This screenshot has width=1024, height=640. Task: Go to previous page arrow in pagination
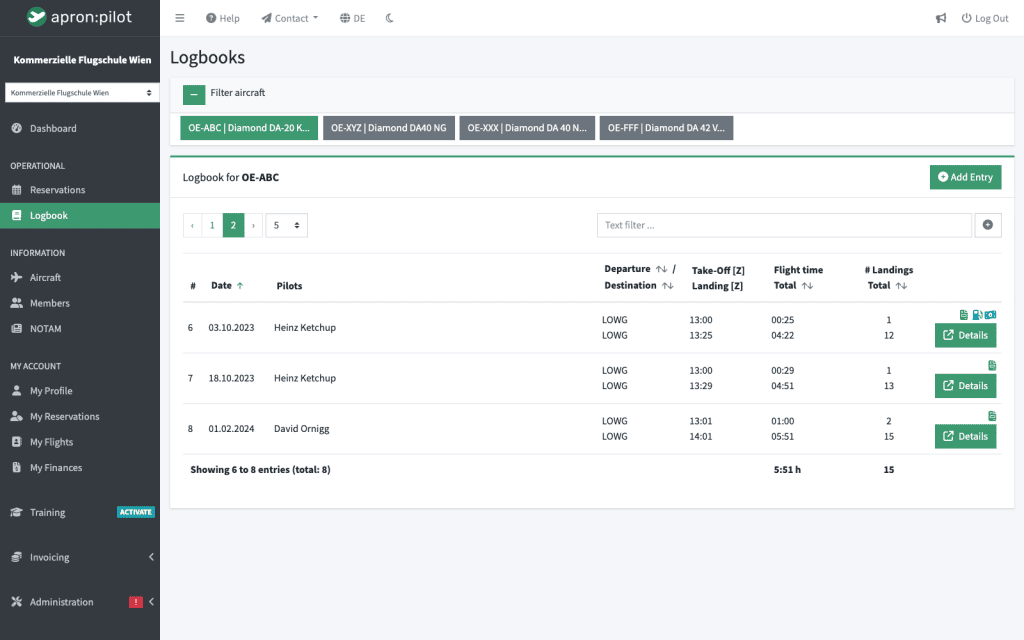click(192, 225)
